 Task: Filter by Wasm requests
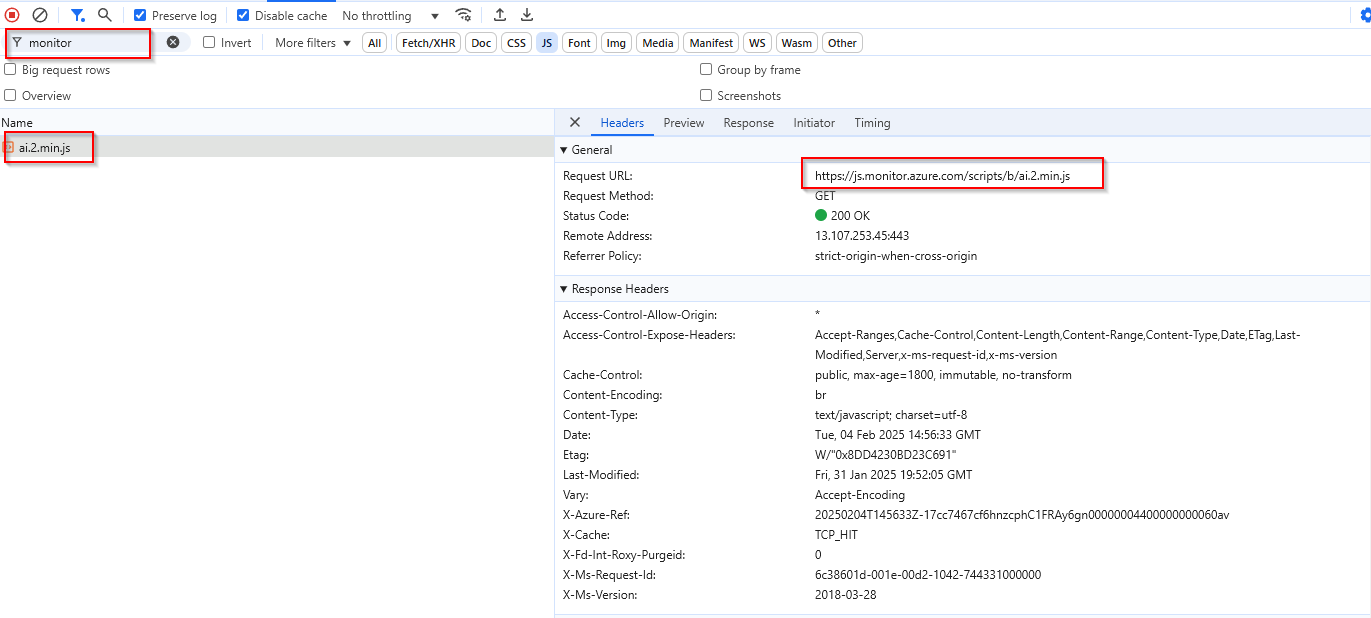tap(797, 43)
